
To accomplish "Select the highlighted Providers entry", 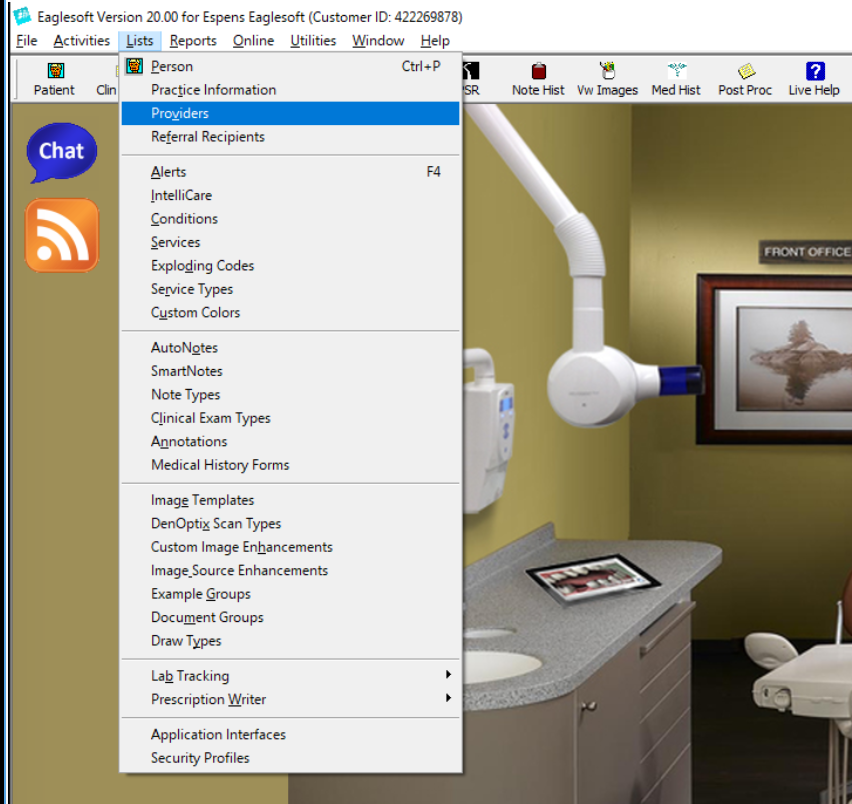I will click(290, 113).
